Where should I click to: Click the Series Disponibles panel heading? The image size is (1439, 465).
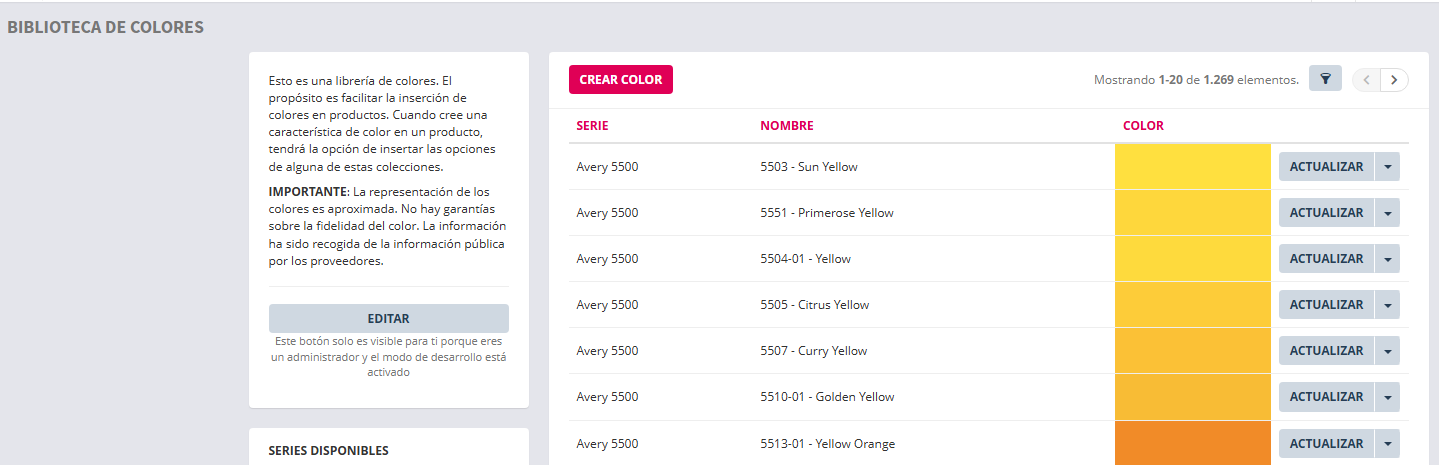[328, 451]
